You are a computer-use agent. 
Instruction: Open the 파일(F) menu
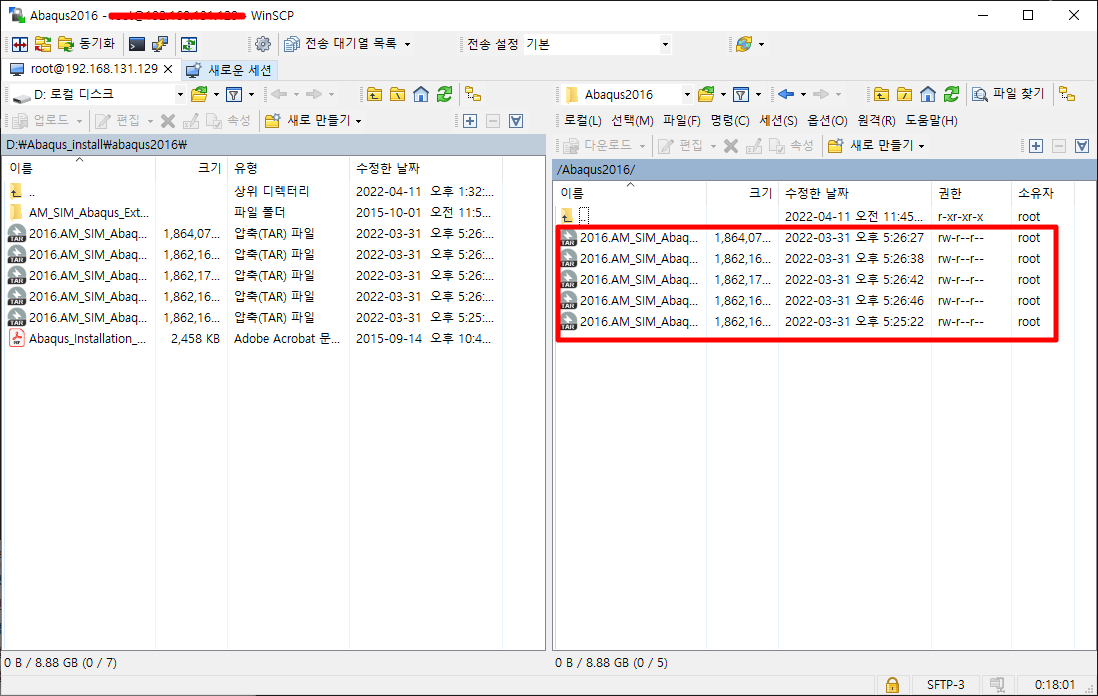pyautogui.click(x=682, y=120)
